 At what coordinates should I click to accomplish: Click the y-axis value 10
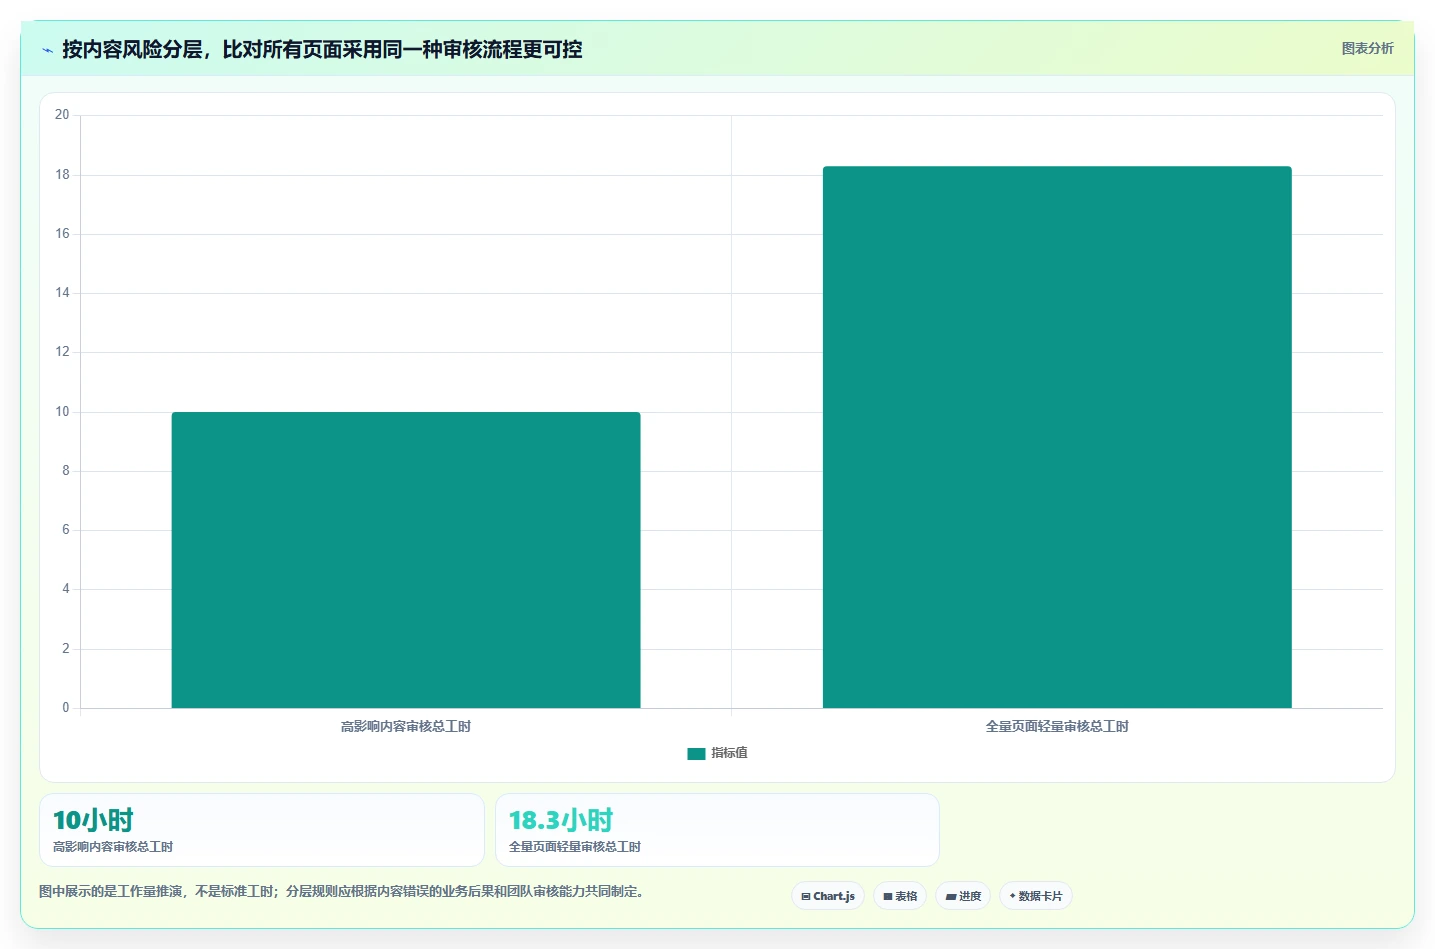[62, 412]
